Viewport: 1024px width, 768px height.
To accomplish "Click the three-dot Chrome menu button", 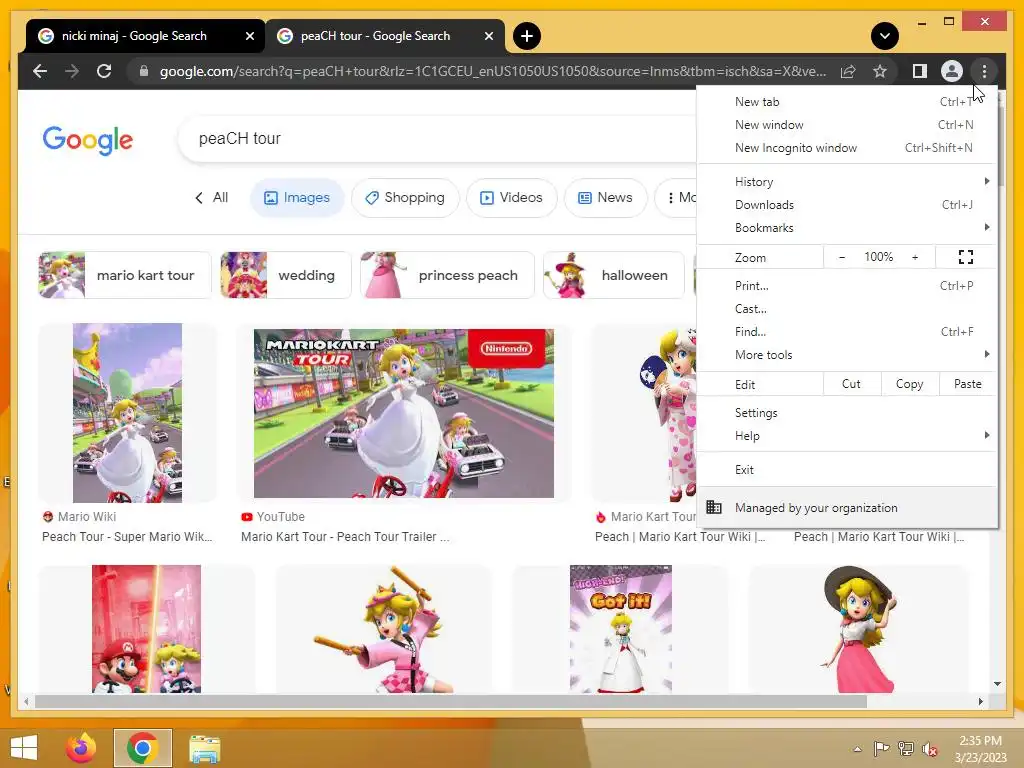I will [x=984, y=71].
